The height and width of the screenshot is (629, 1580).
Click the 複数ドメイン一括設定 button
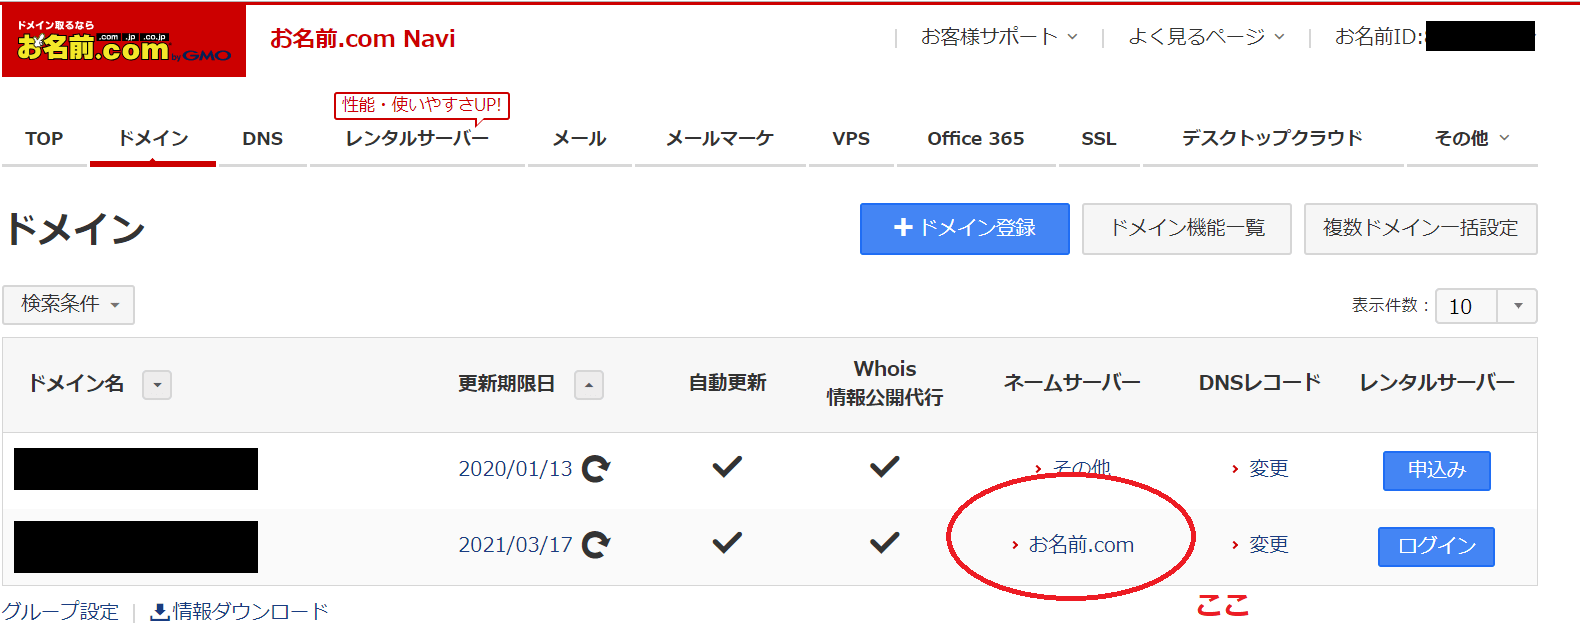[1421, 229]
